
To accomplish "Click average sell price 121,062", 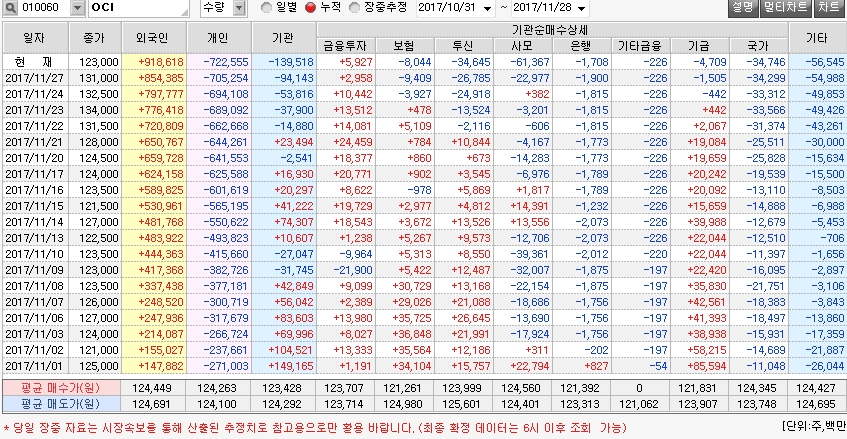I will 638,404.
